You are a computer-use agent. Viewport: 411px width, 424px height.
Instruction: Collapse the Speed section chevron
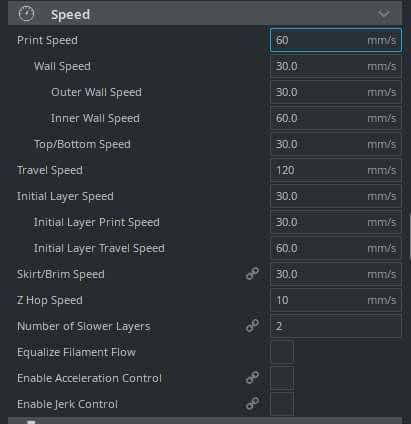[x=384, y=14]
